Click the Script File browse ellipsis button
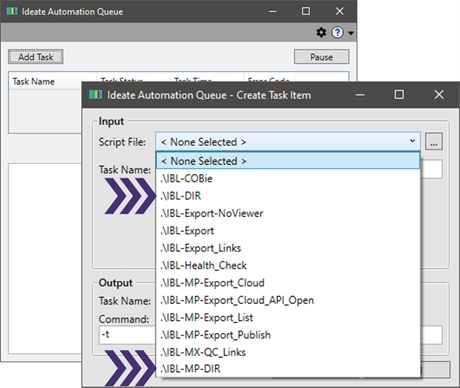Screen dimensions: 460x388 coord(434,142)
